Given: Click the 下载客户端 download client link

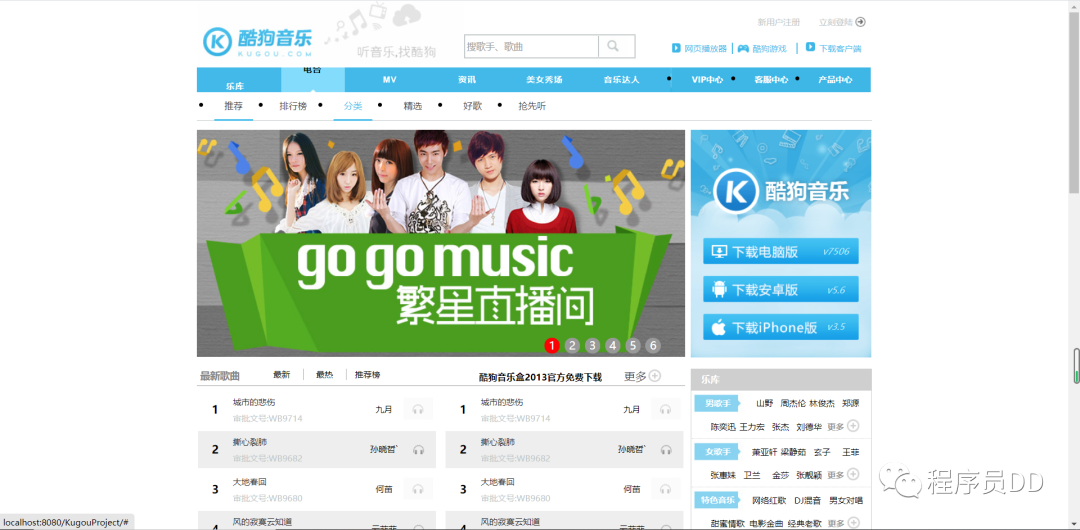Looking at the screenshot, I should [834, 48].
